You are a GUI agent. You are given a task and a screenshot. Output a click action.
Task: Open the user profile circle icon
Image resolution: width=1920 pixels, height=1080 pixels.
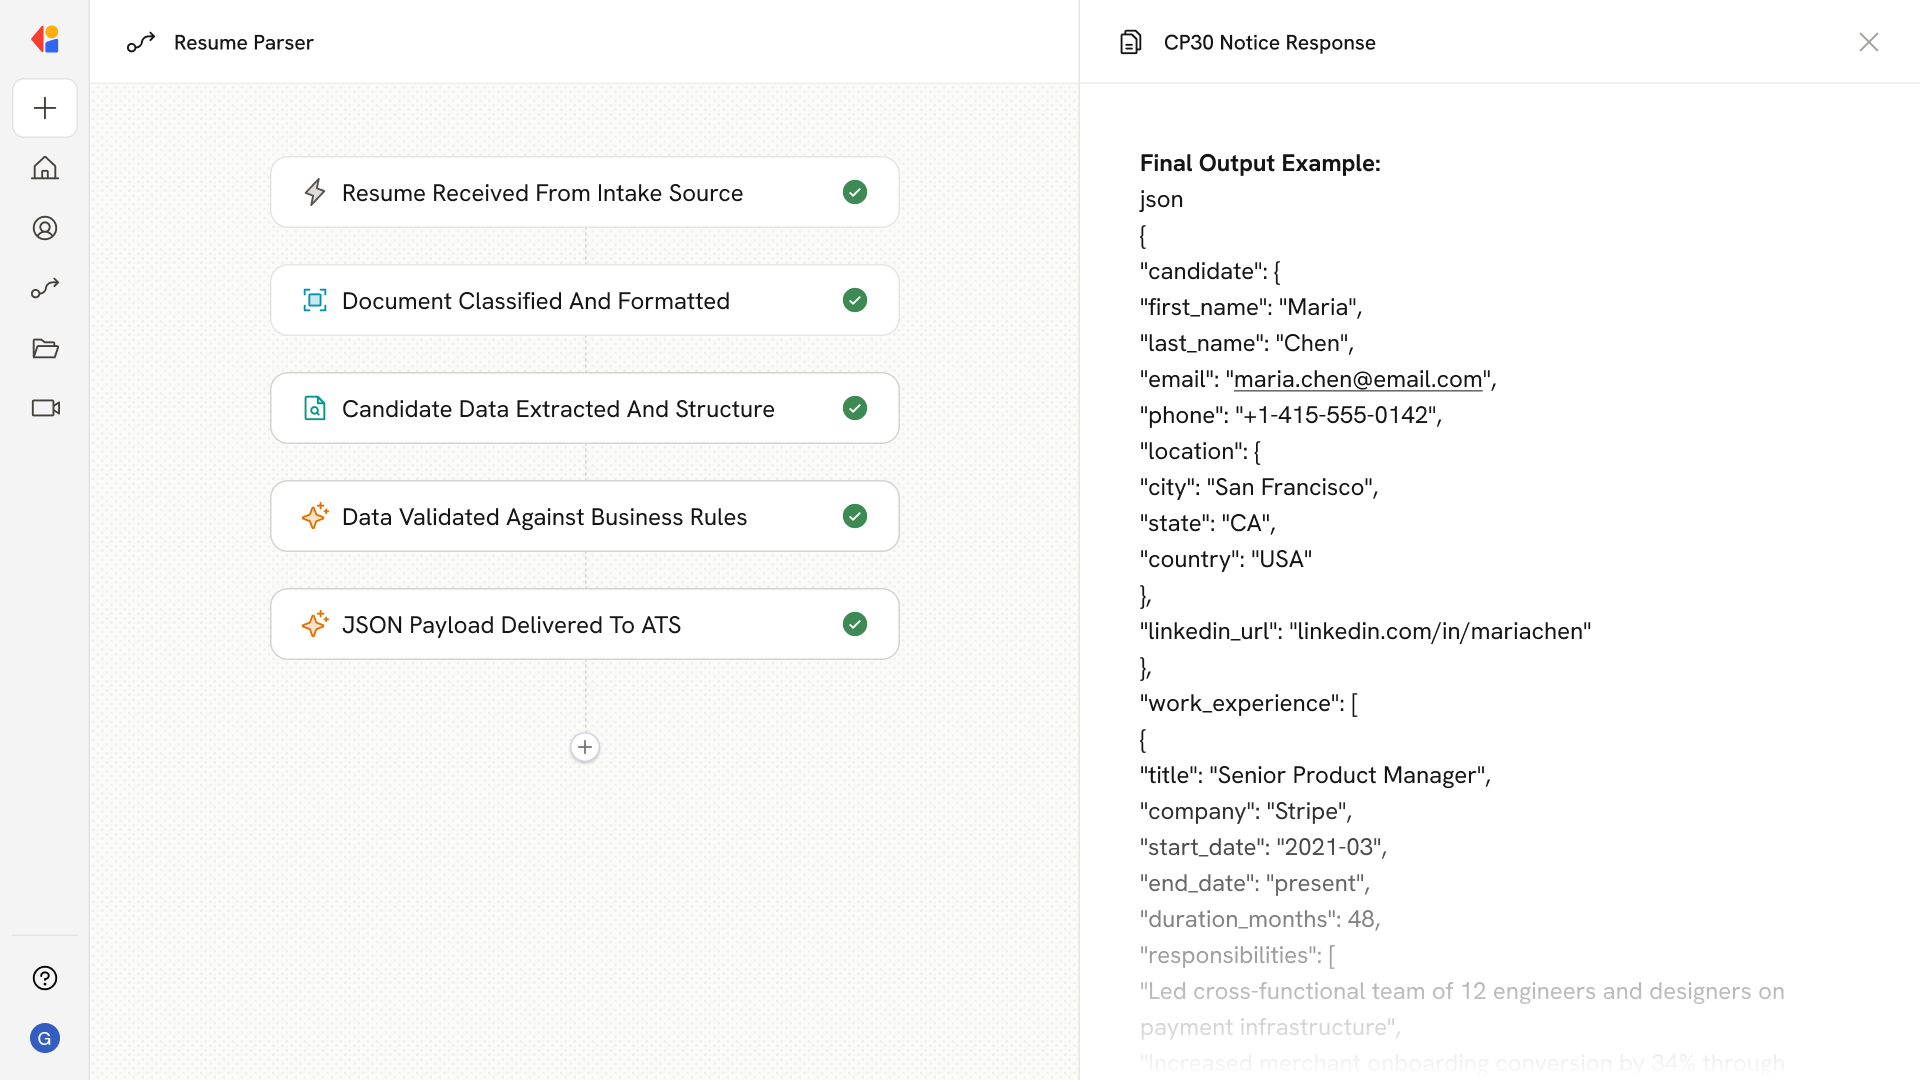(45, 228)
